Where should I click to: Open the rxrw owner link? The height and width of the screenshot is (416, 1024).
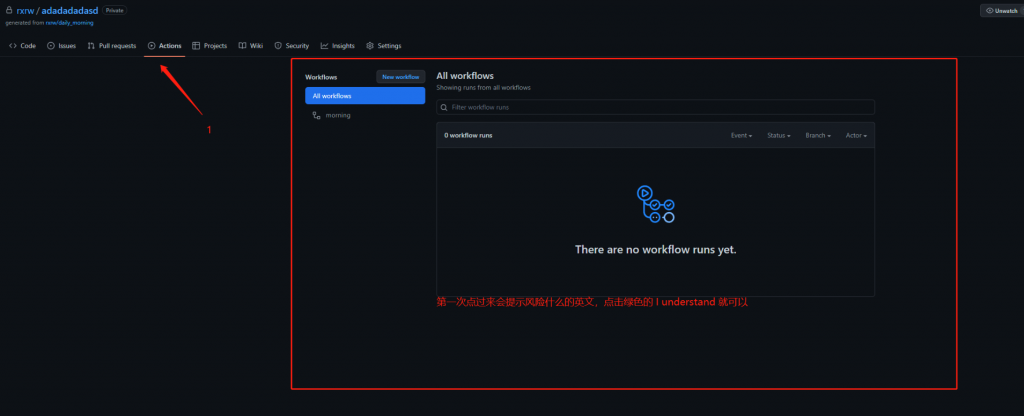click(25, 10)
